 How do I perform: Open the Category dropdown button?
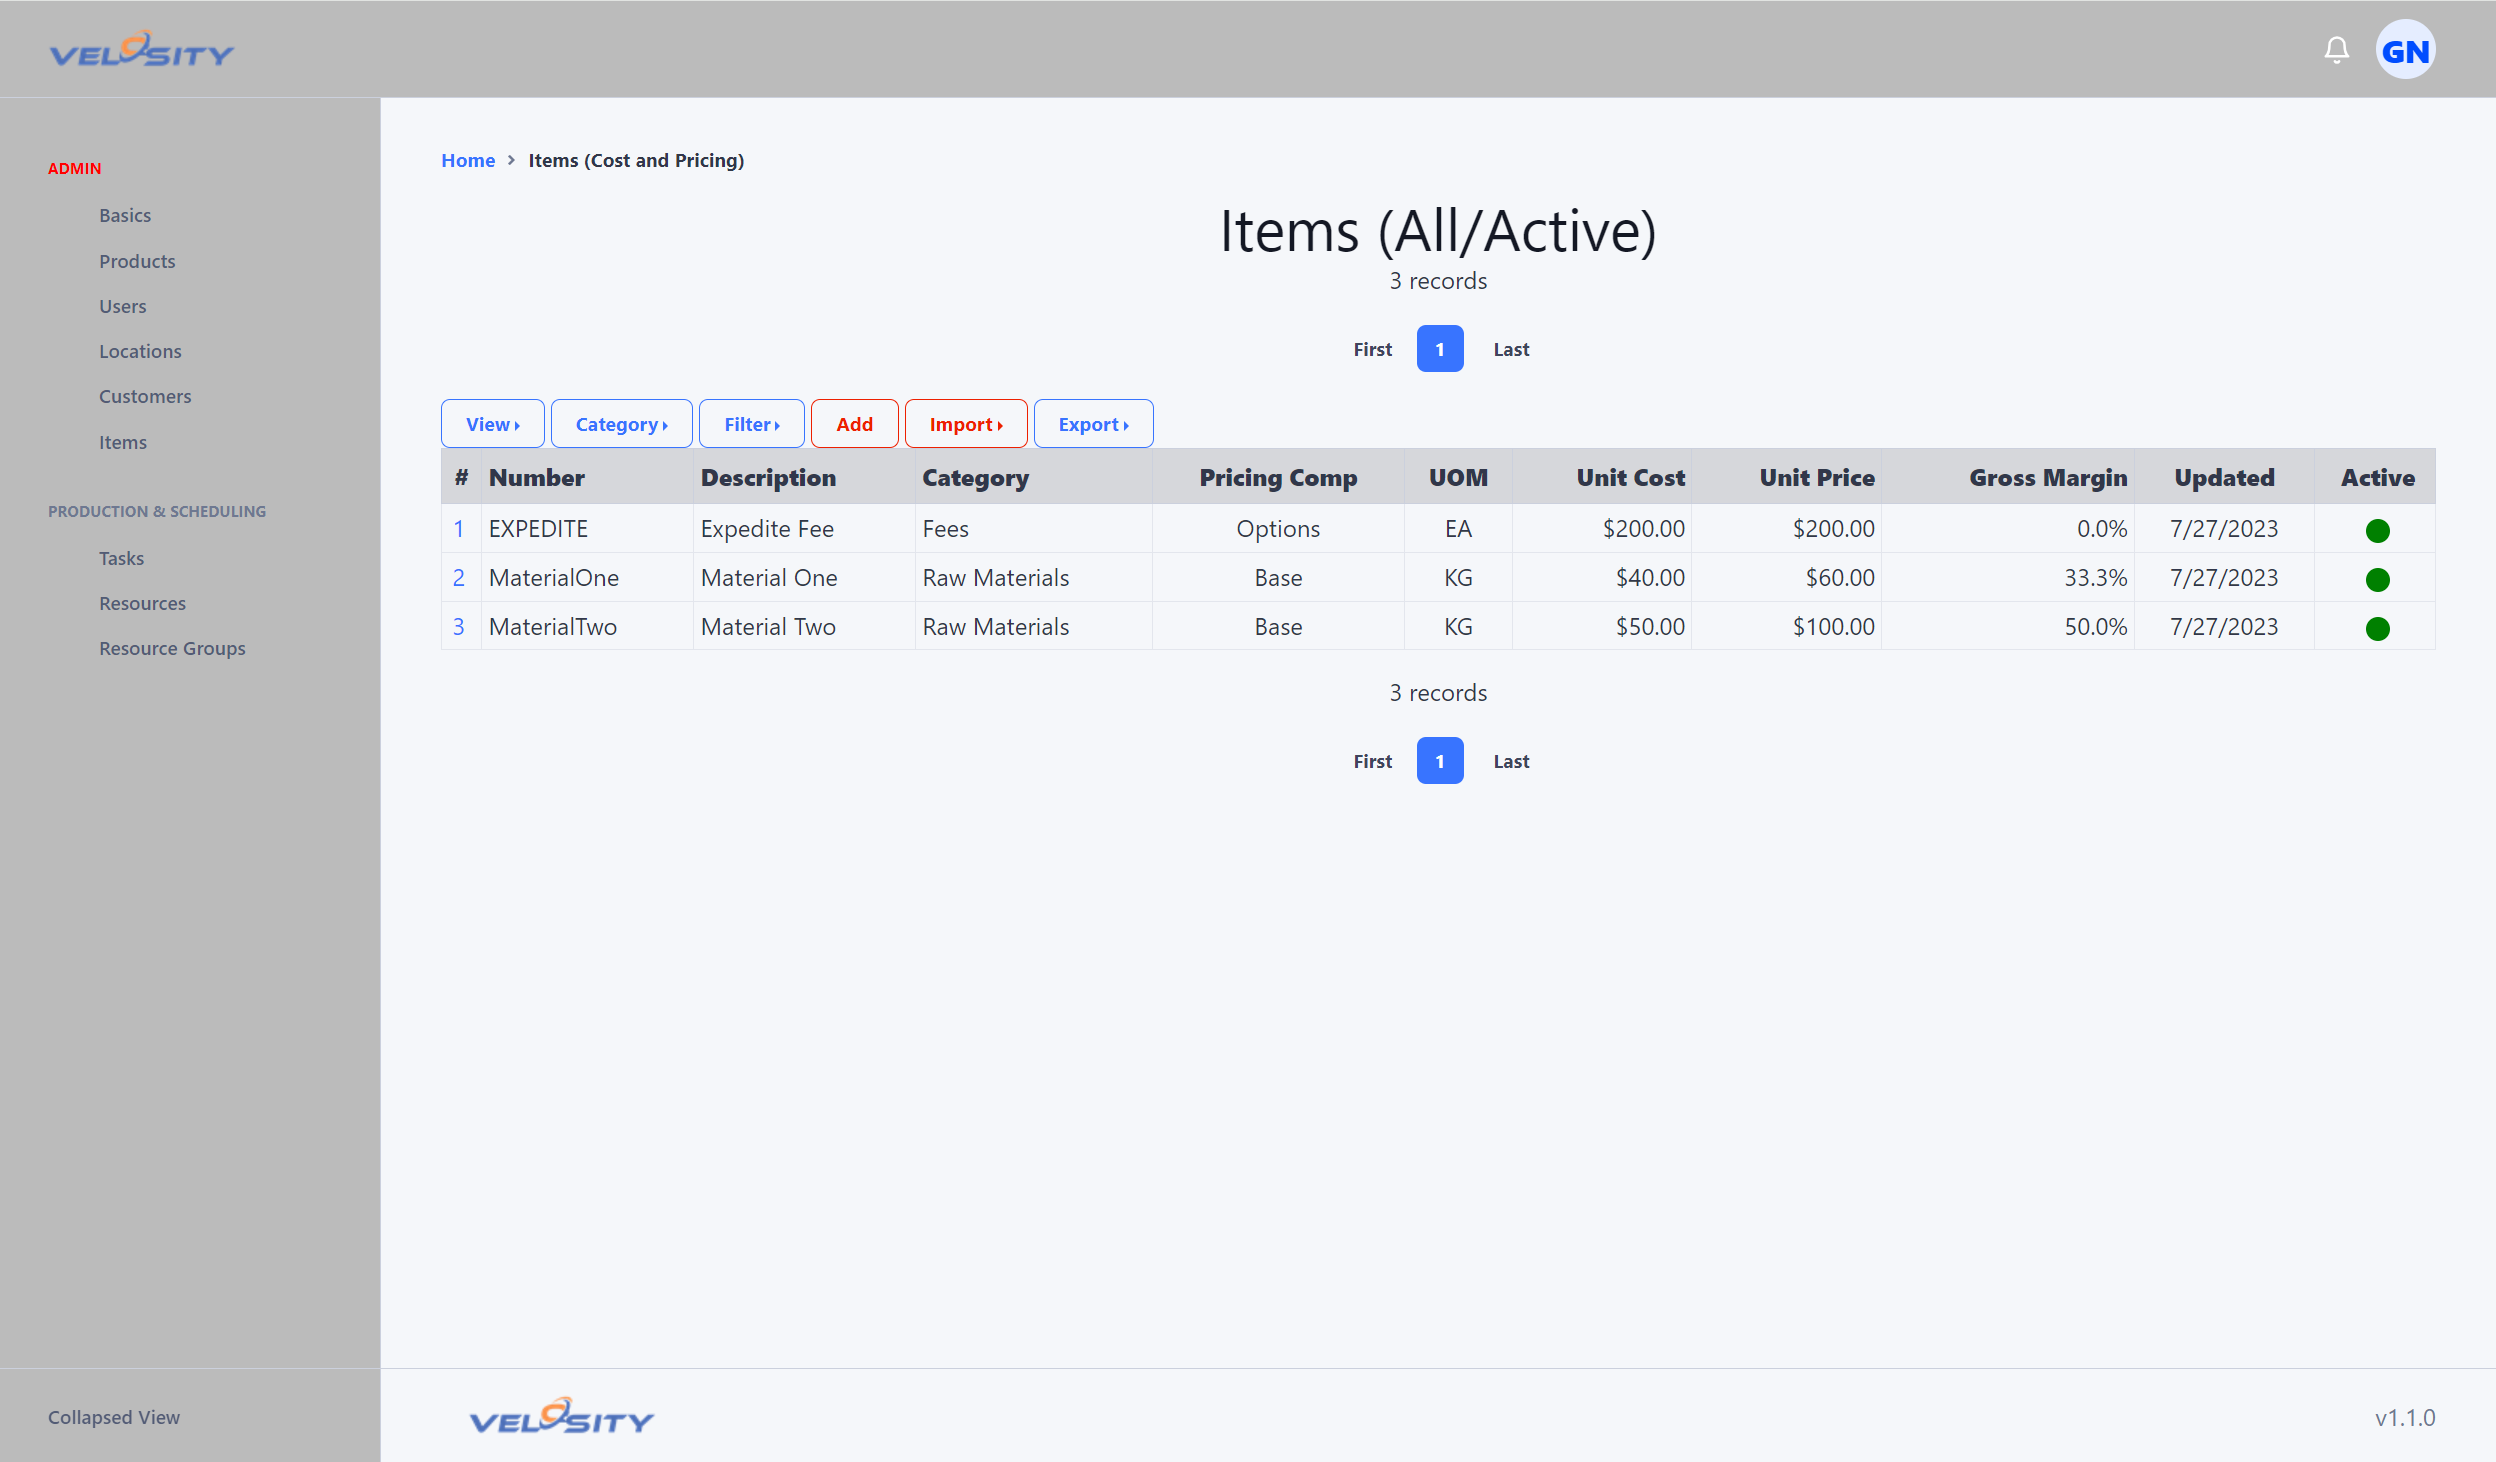point(621,424)
